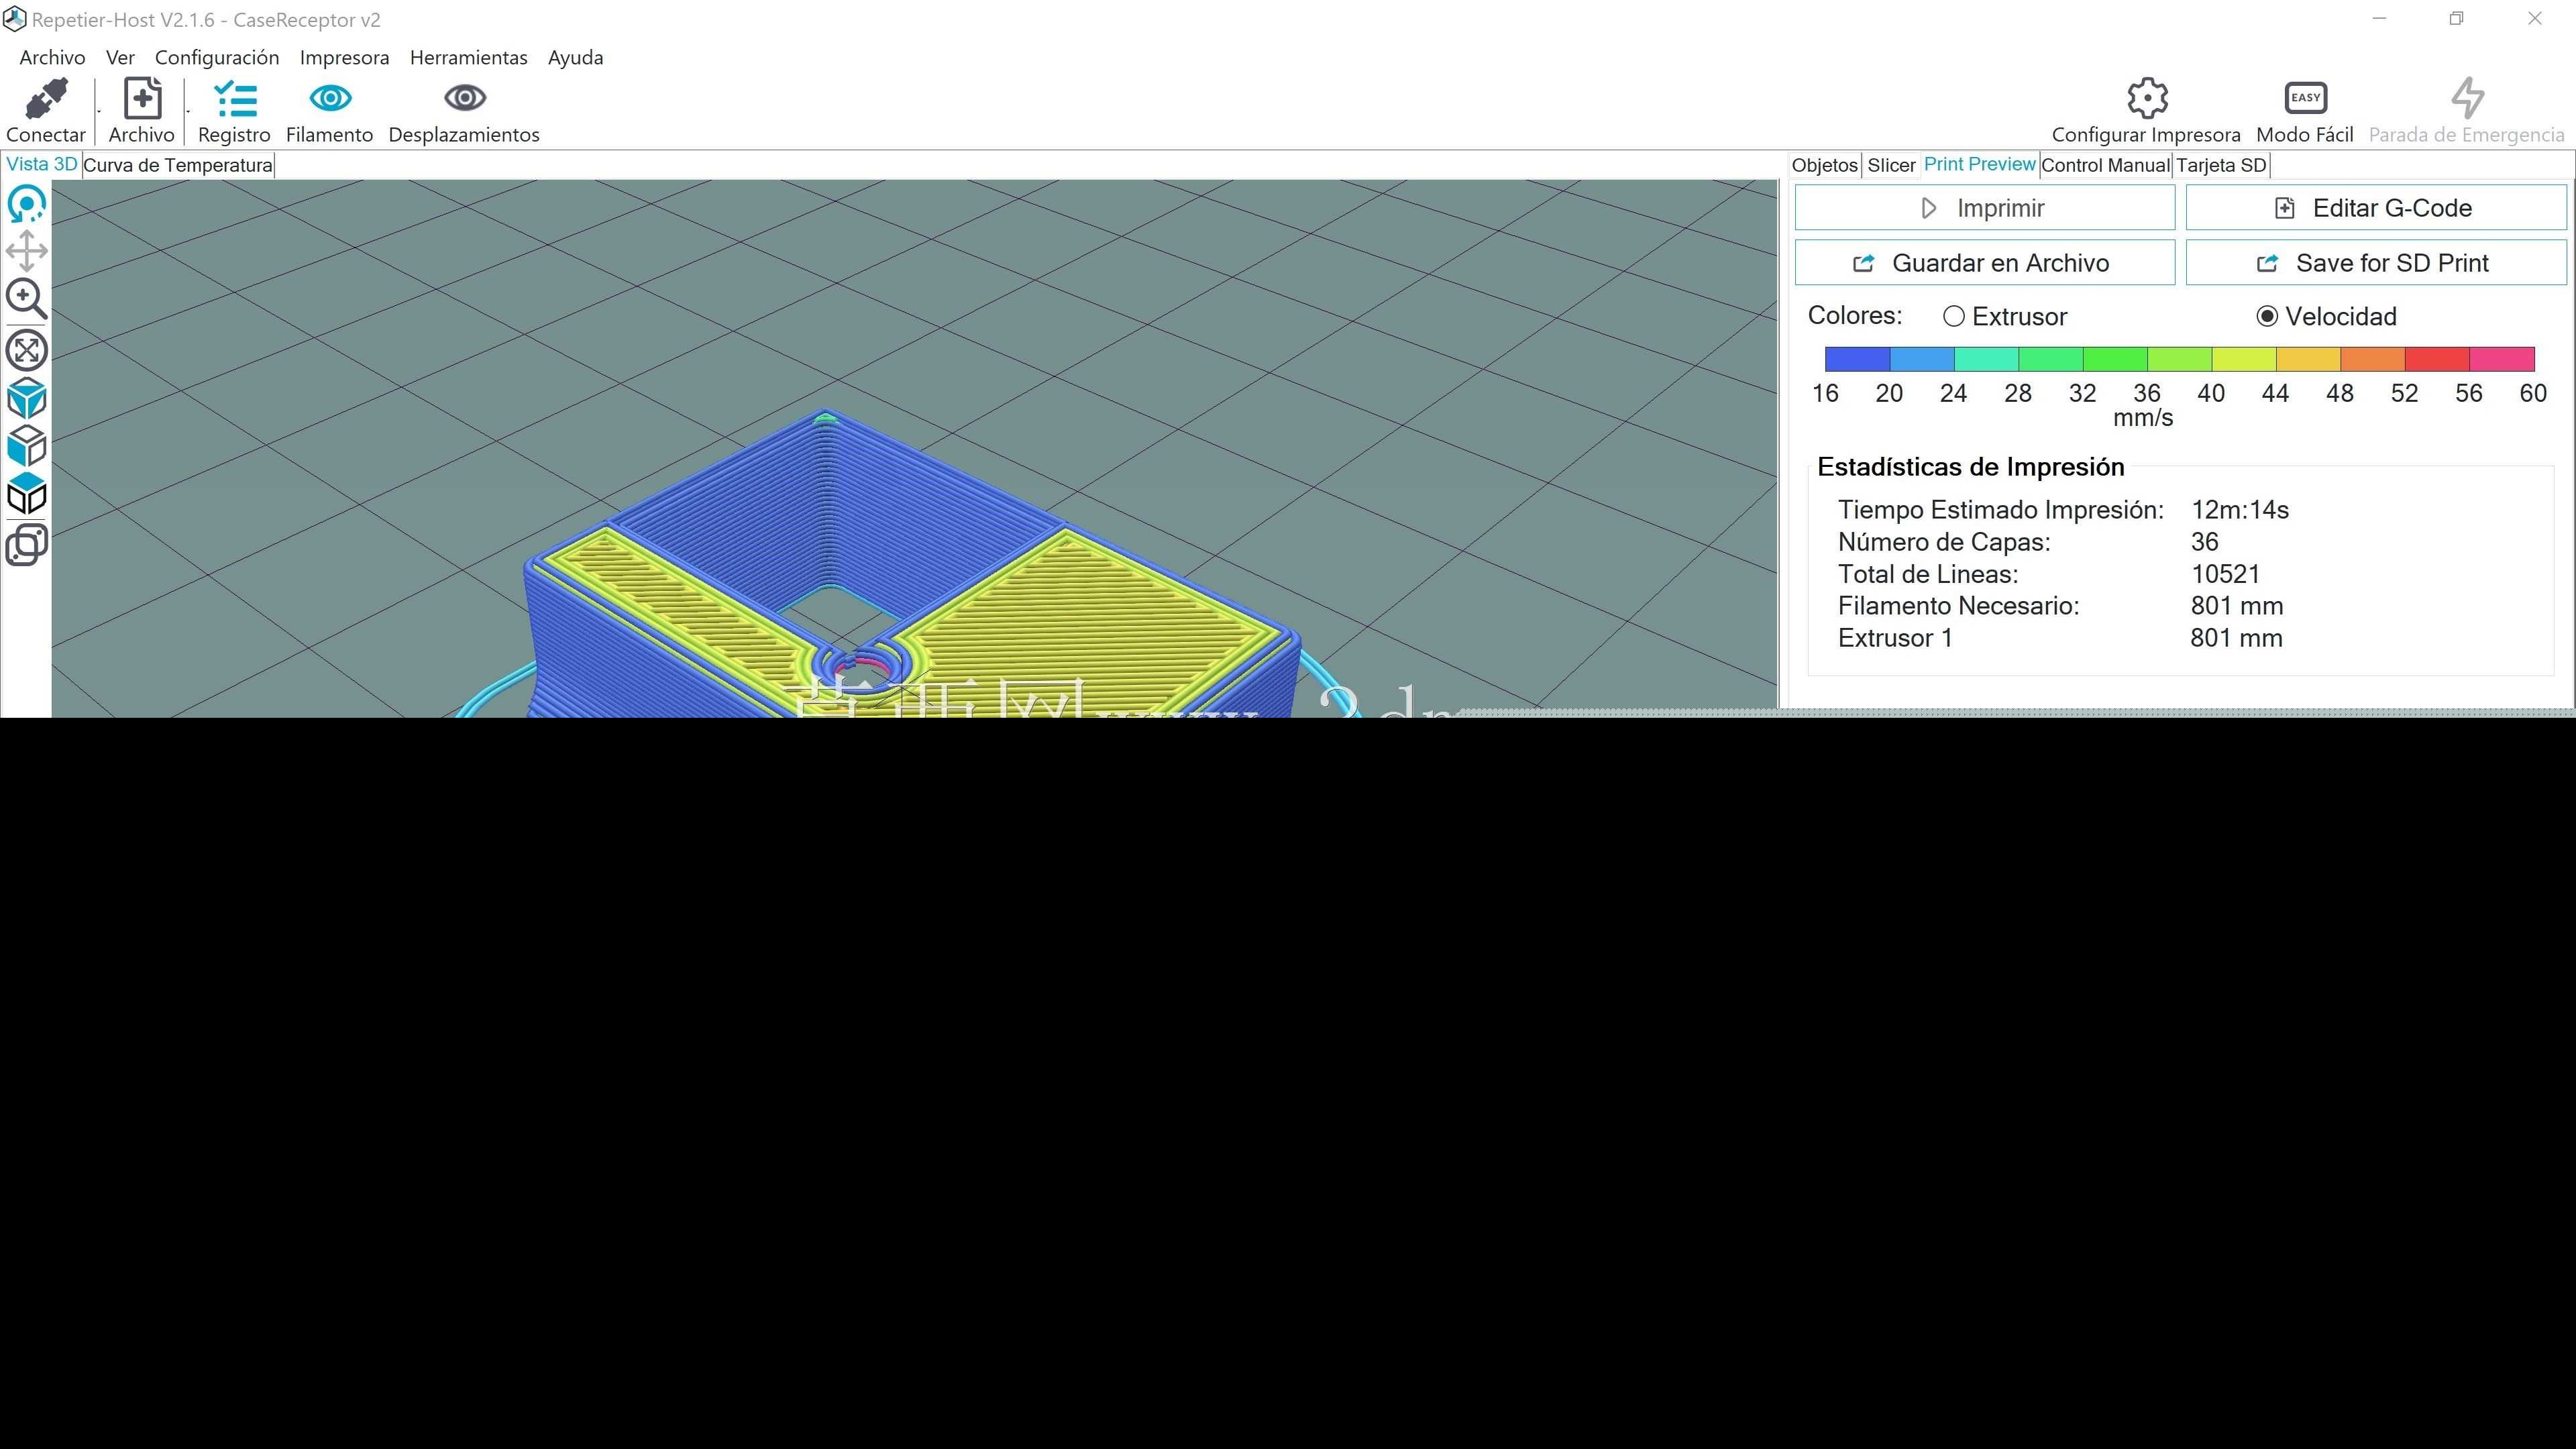Open the Archivo load file icon
Screen dimensions: 2576x1449
[x=142, y=99]
